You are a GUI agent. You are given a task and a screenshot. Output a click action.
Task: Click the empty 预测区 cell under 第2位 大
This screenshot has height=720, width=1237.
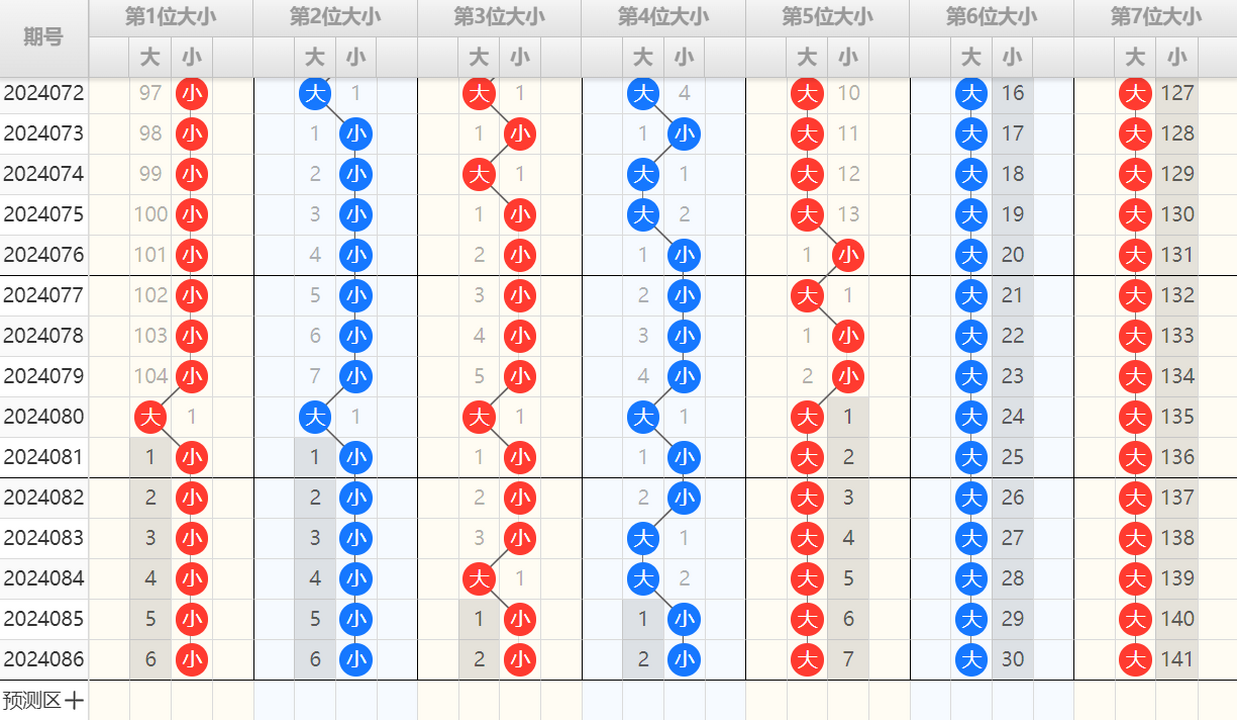(315, 701)
